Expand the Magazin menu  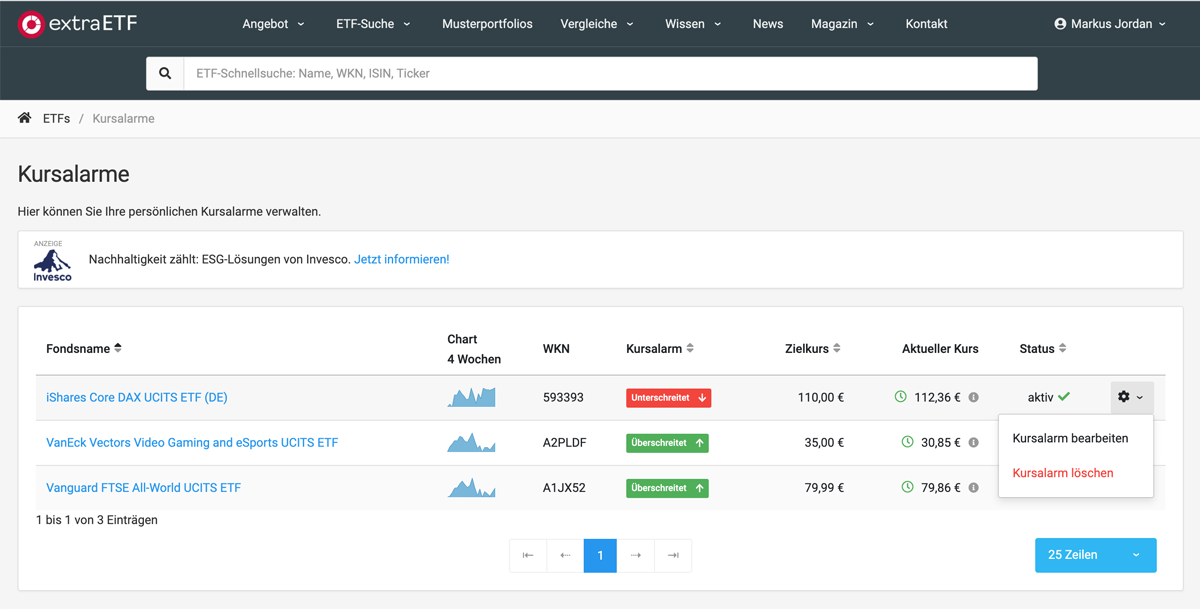point(844,24)
